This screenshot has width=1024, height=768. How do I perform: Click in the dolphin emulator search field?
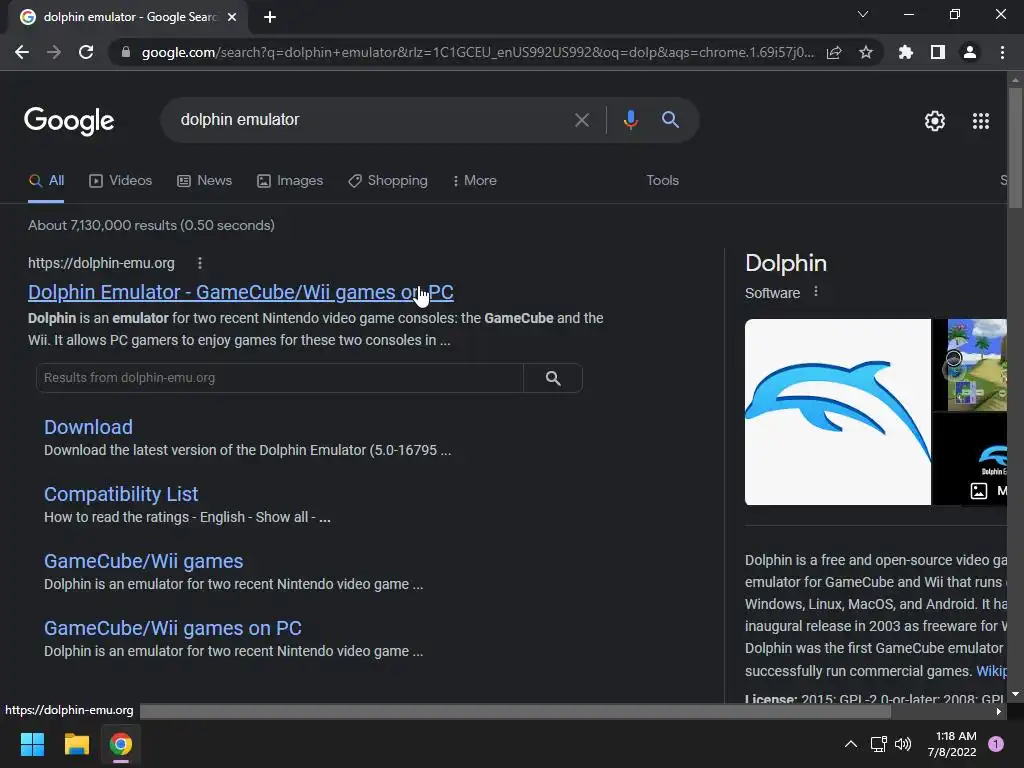(372, 120)
